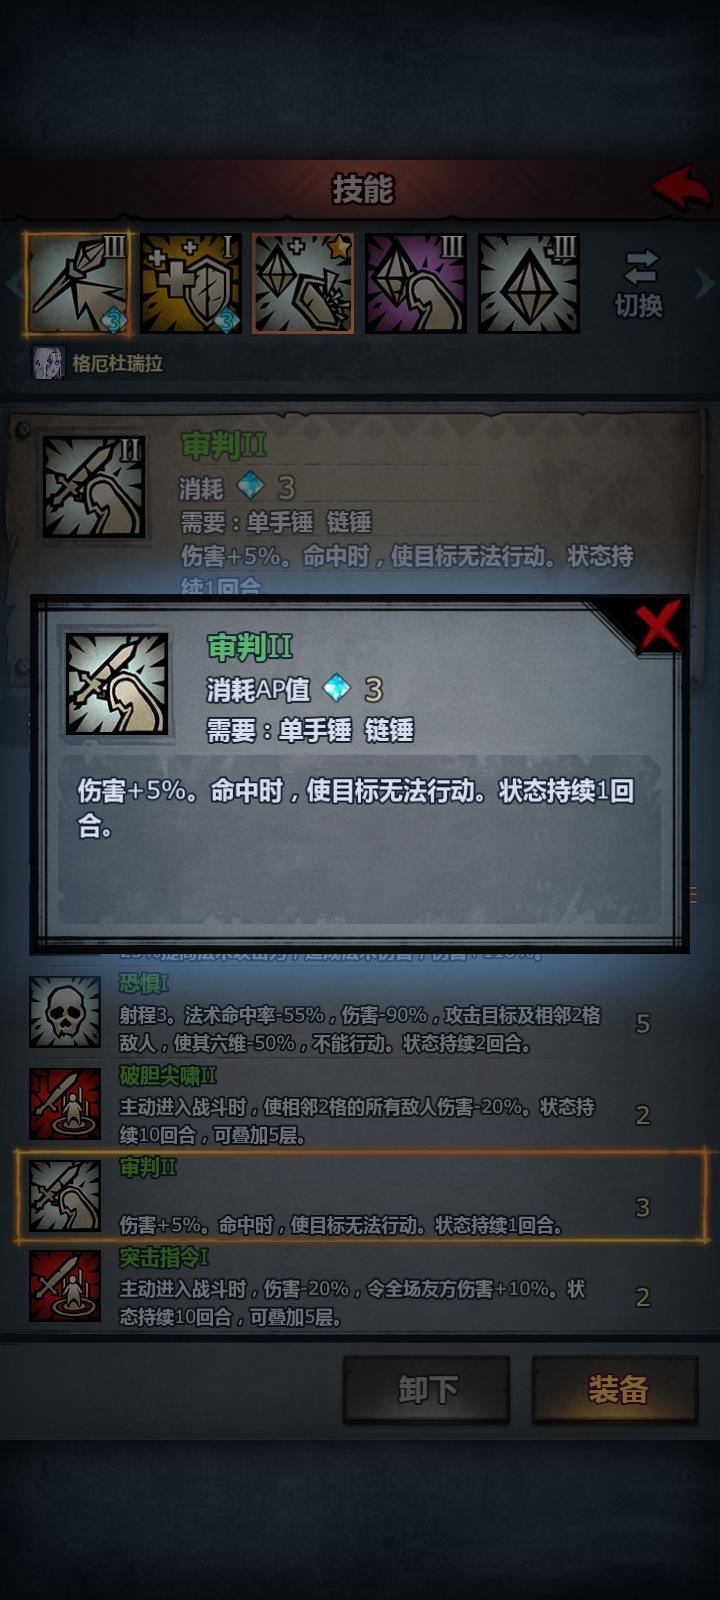This screenshot has width=720, height=1600.
Task: Select the starred crystal skill slot
Action: pyautogui.click(x=303, y=284)
